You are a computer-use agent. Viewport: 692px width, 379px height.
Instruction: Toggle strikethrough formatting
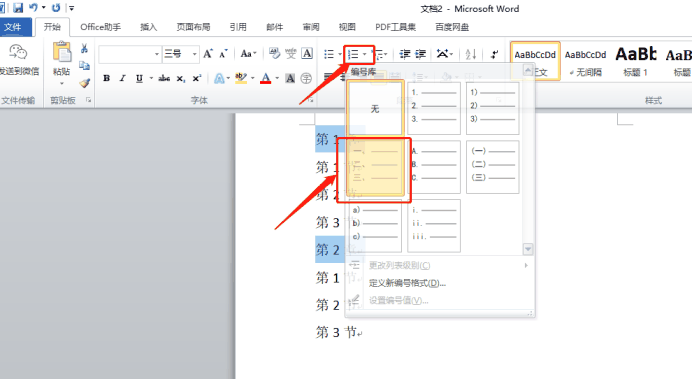tap(164, 78)
